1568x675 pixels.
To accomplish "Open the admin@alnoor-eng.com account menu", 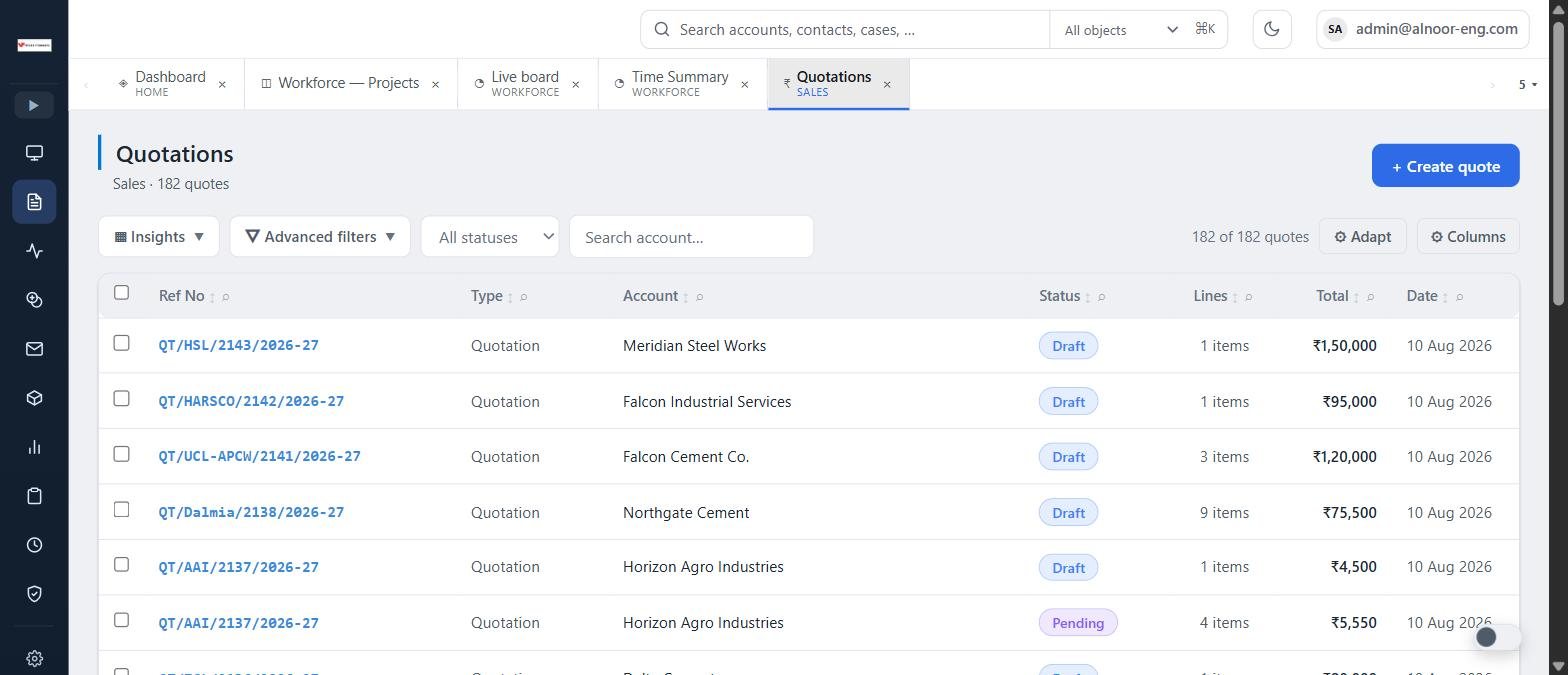I will click(1423, 29).
